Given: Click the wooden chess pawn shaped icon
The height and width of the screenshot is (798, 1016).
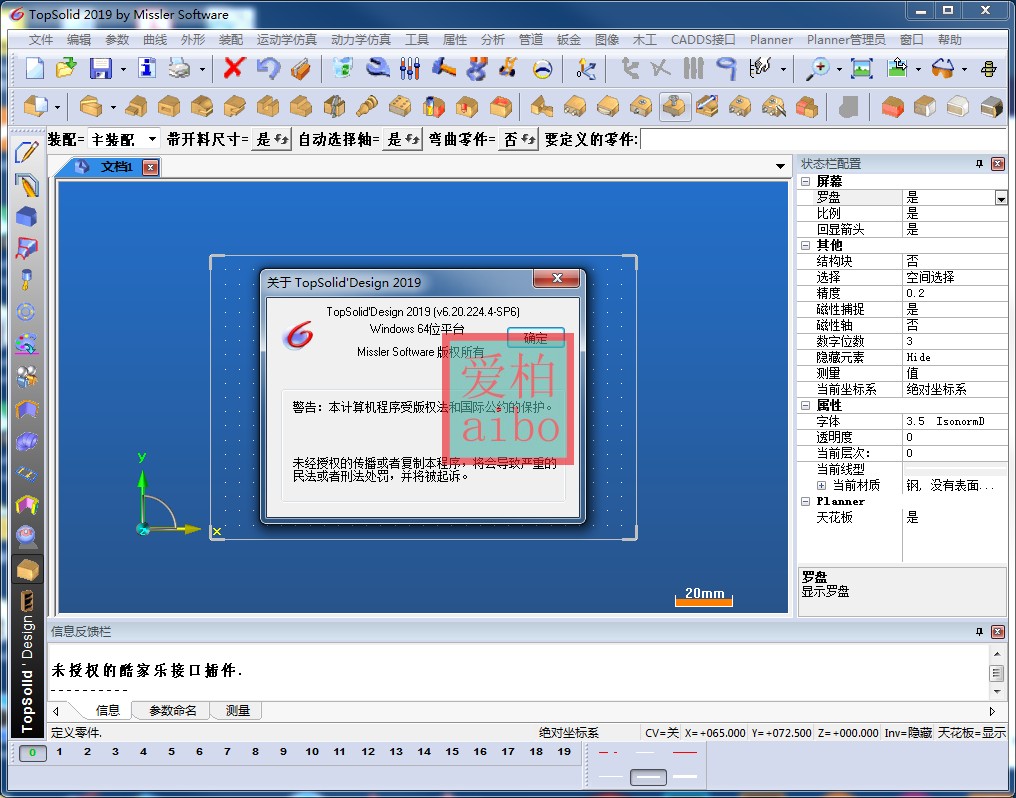Looking at the screenshot, I should (367, 106).
